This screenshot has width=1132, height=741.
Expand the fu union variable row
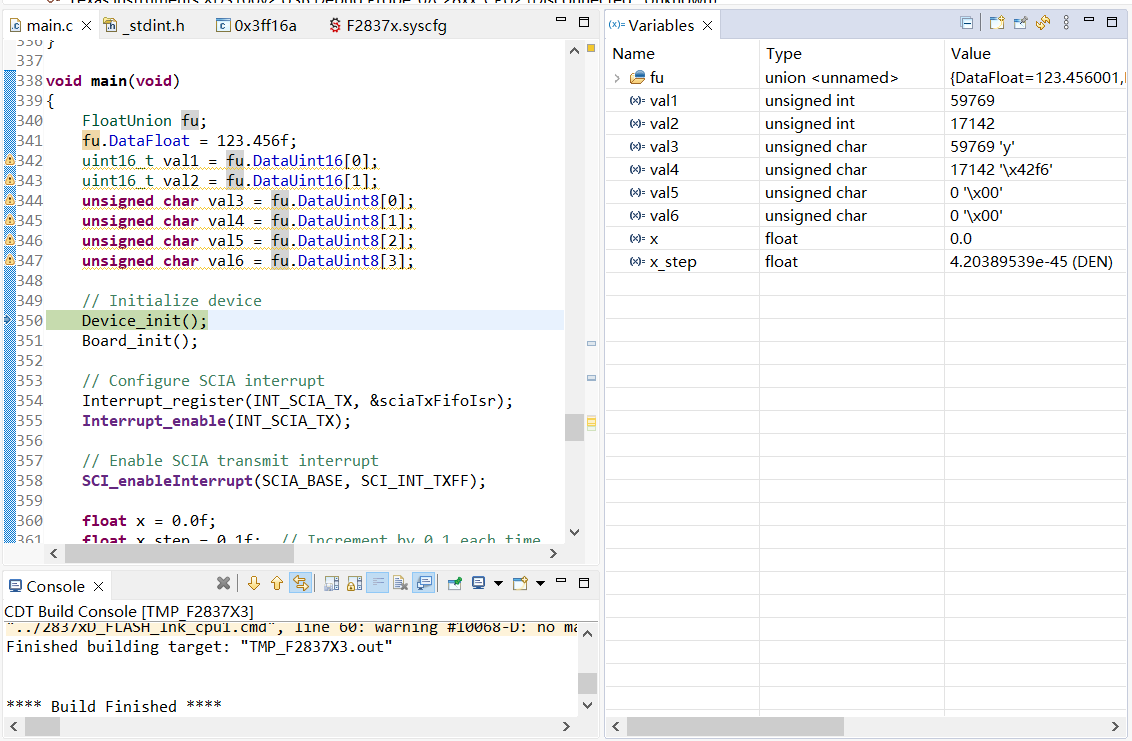pos(617,78)
